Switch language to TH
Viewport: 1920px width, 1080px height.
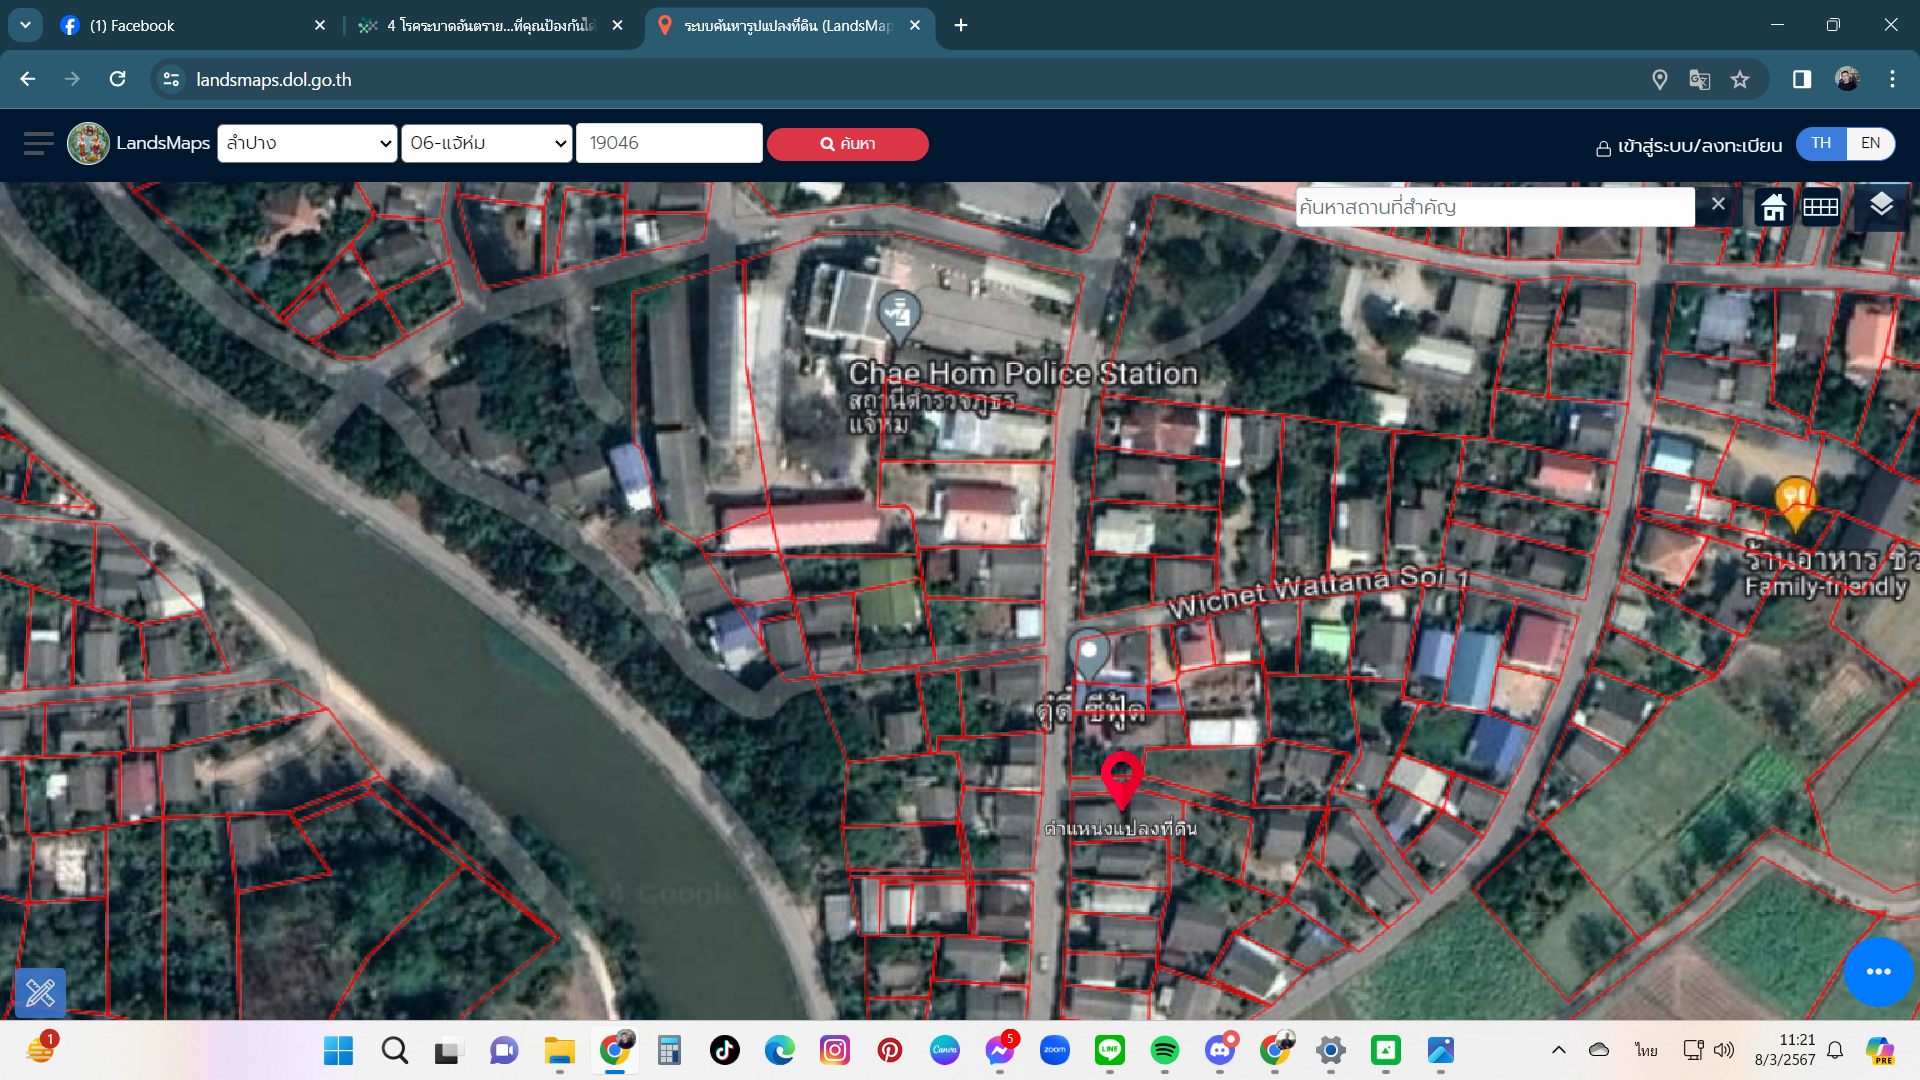coord(1821,143)
